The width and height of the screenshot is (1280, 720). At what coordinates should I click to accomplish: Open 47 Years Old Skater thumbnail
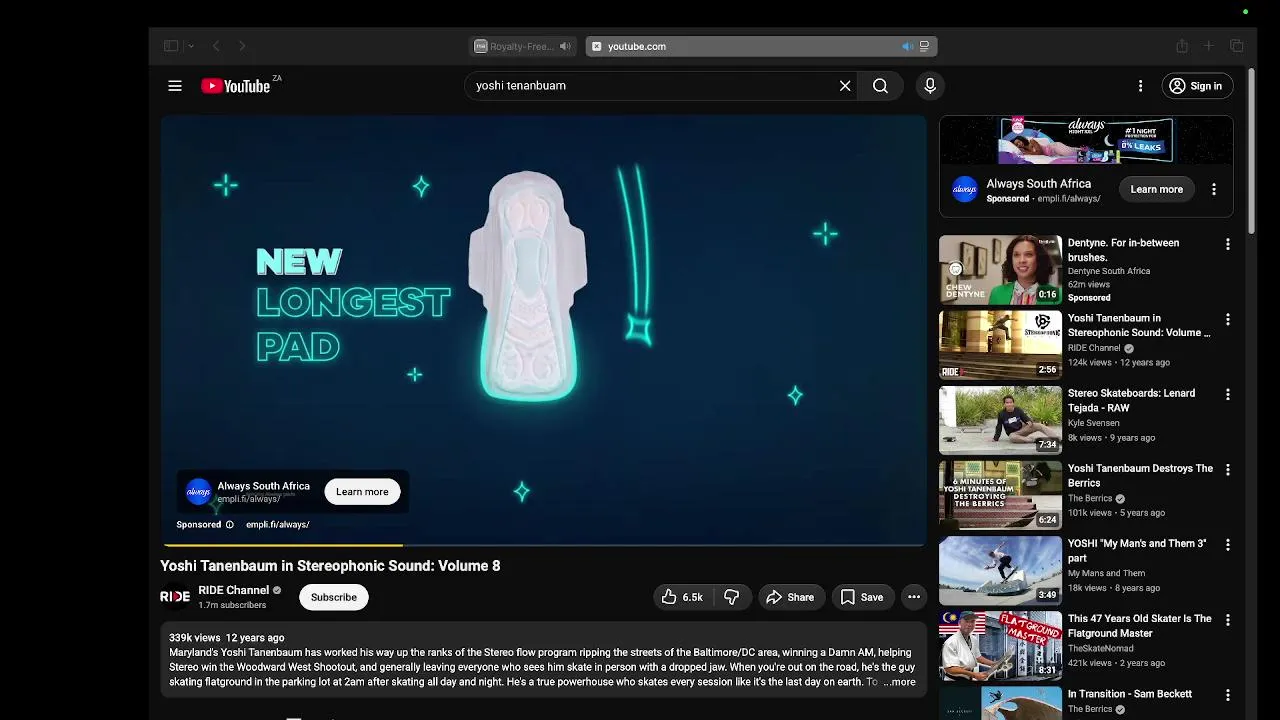(x=1000, y=644)
